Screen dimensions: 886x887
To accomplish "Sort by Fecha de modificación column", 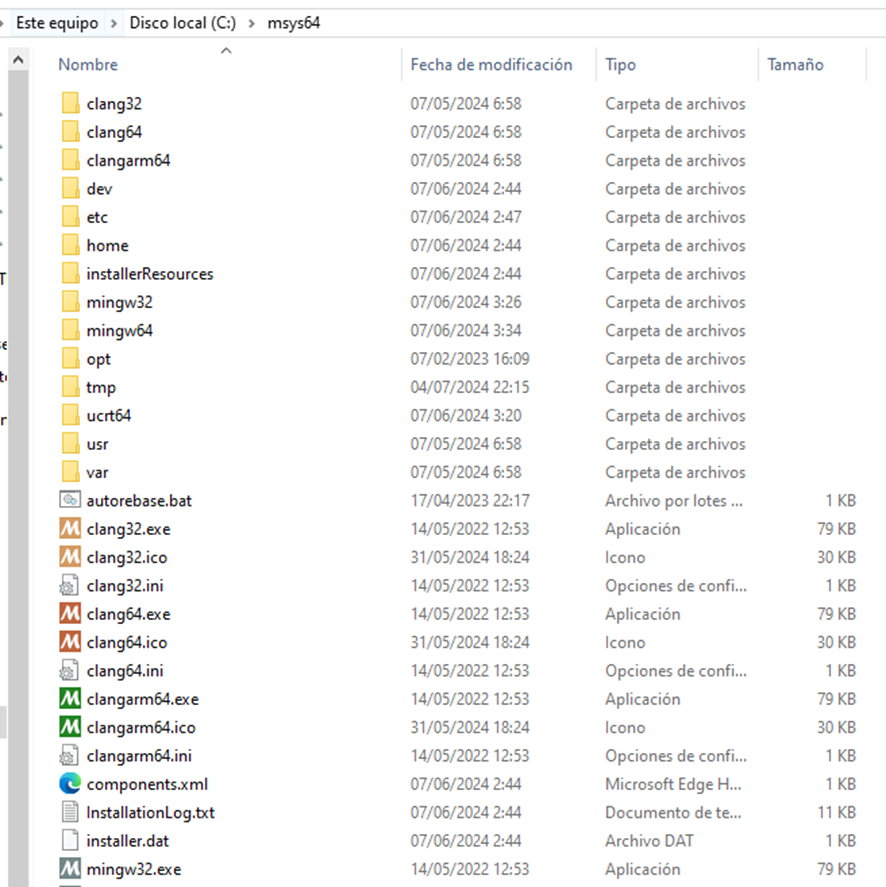I will click(x=491, y=64).
